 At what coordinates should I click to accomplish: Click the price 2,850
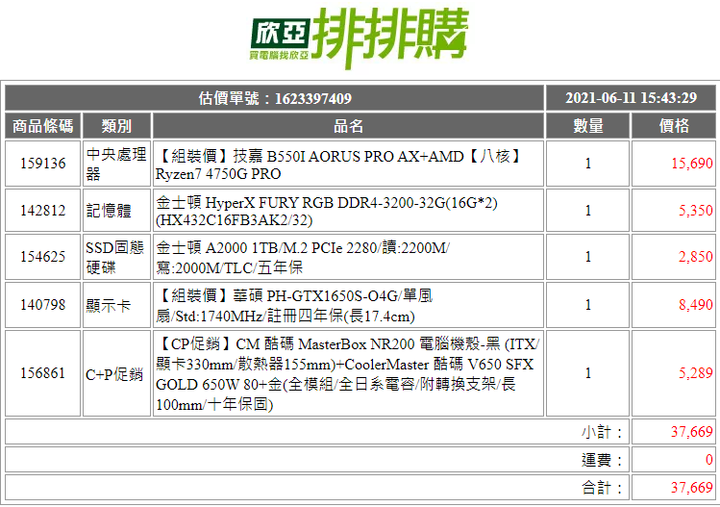pyautogui.click(x=696, y=257)
